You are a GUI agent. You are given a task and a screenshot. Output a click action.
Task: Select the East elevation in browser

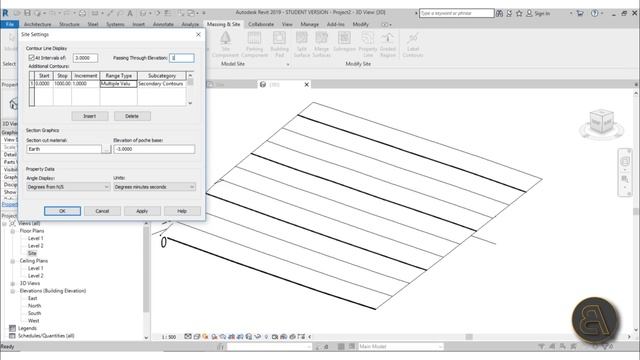pos(33,298)
